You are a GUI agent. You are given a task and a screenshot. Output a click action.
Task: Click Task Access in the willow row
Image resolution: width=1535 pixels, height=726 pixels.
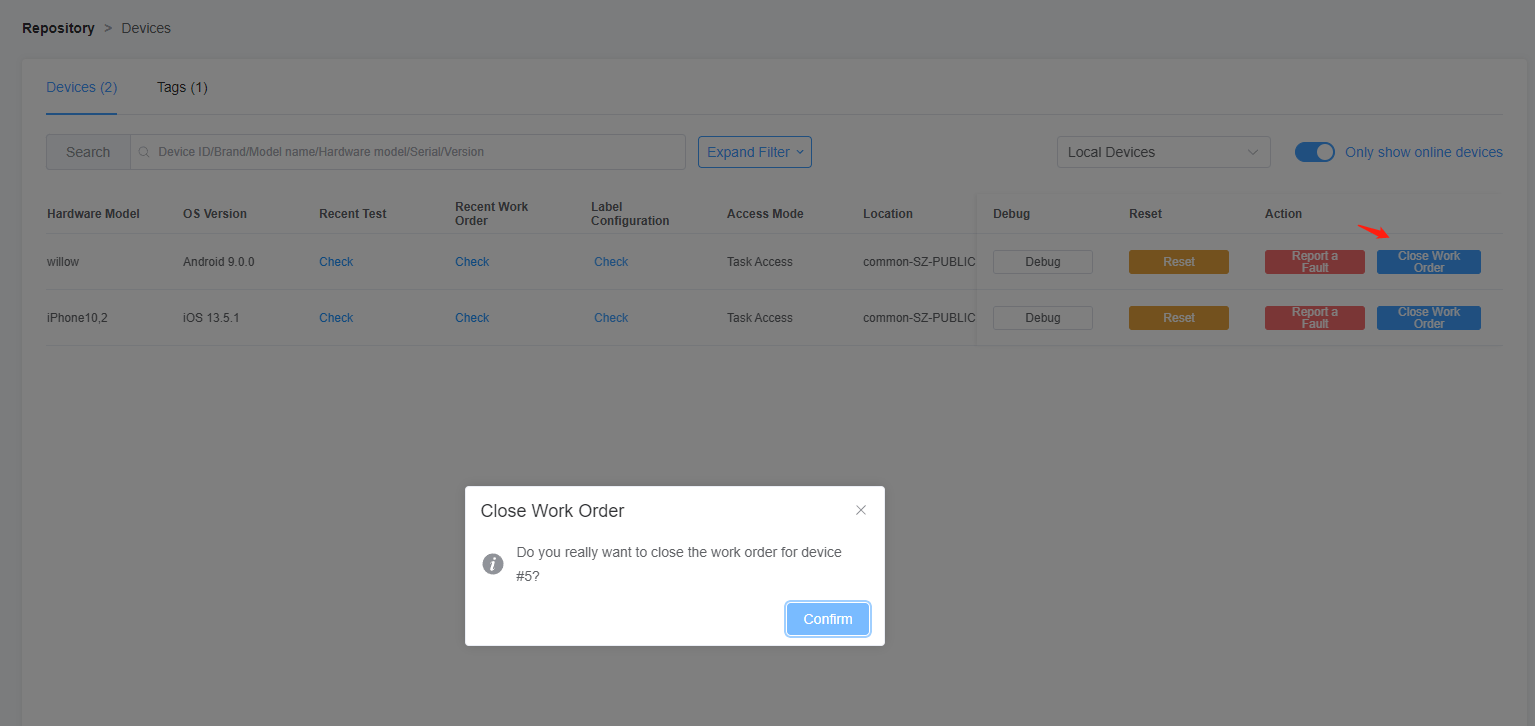760,262
